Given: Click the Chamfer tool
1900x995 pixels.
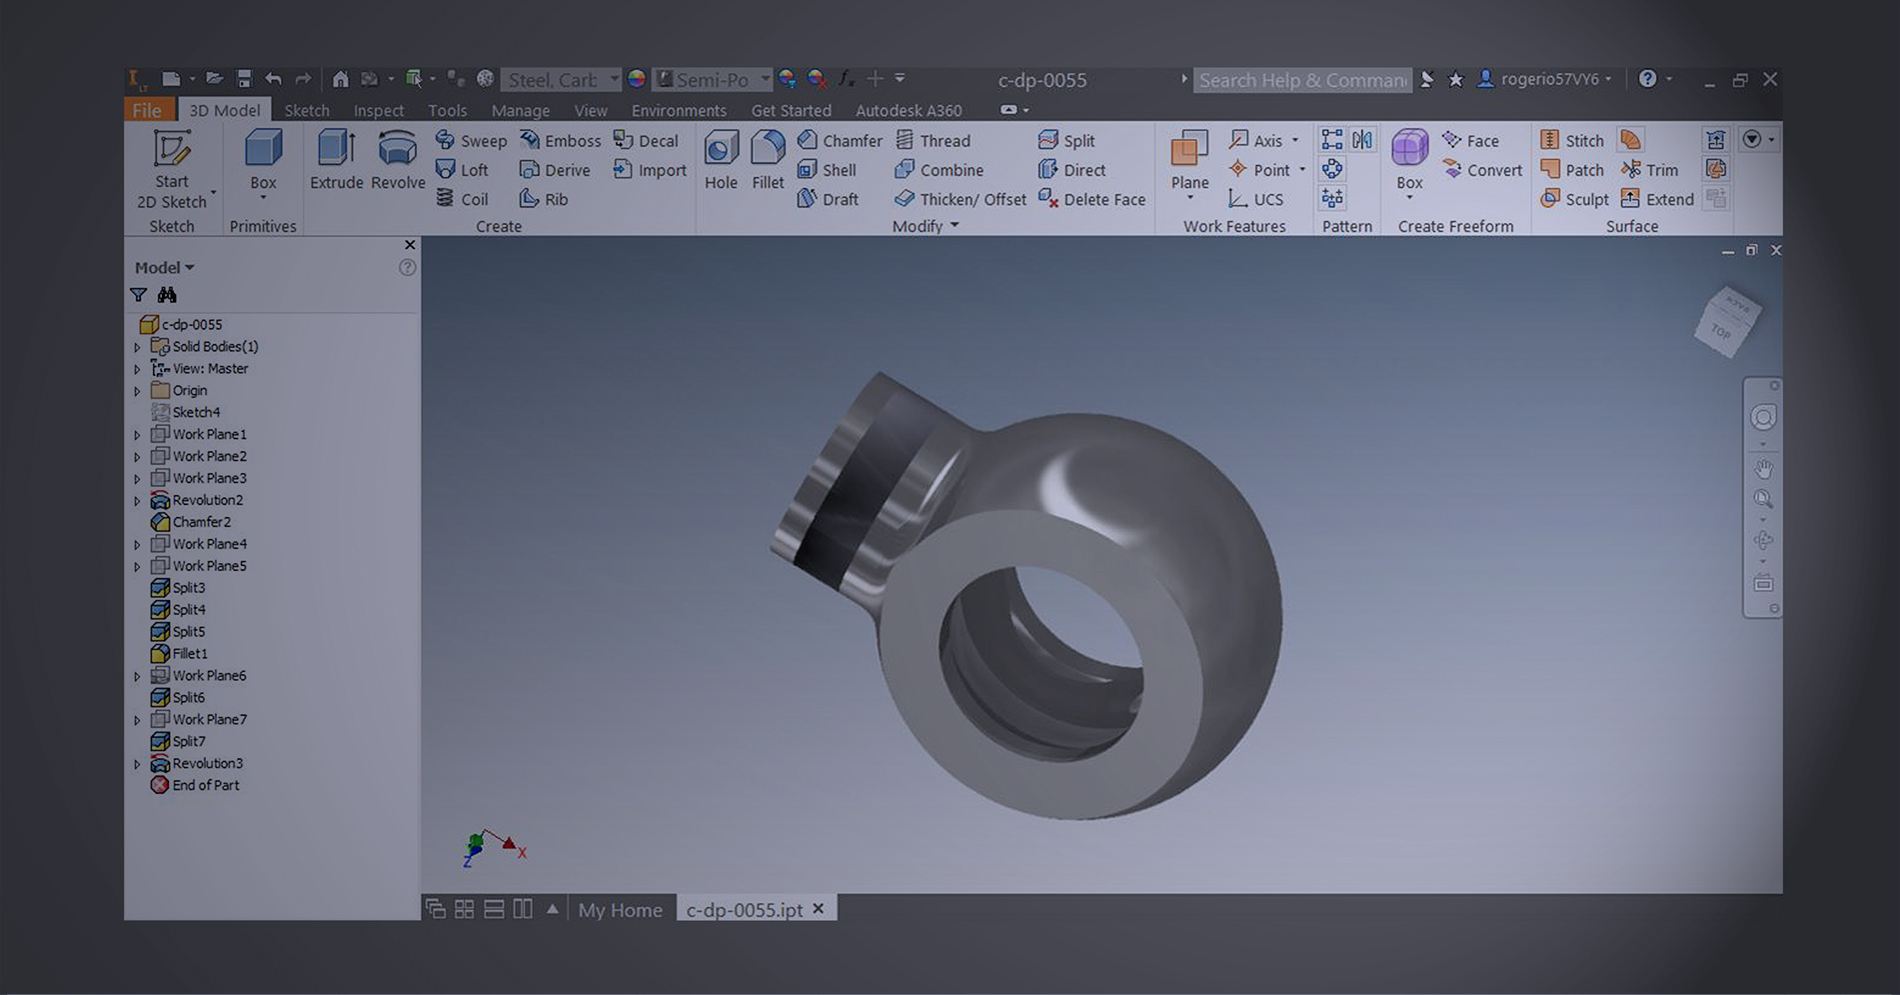Looking at the screenshot, I should coord(840,141).
